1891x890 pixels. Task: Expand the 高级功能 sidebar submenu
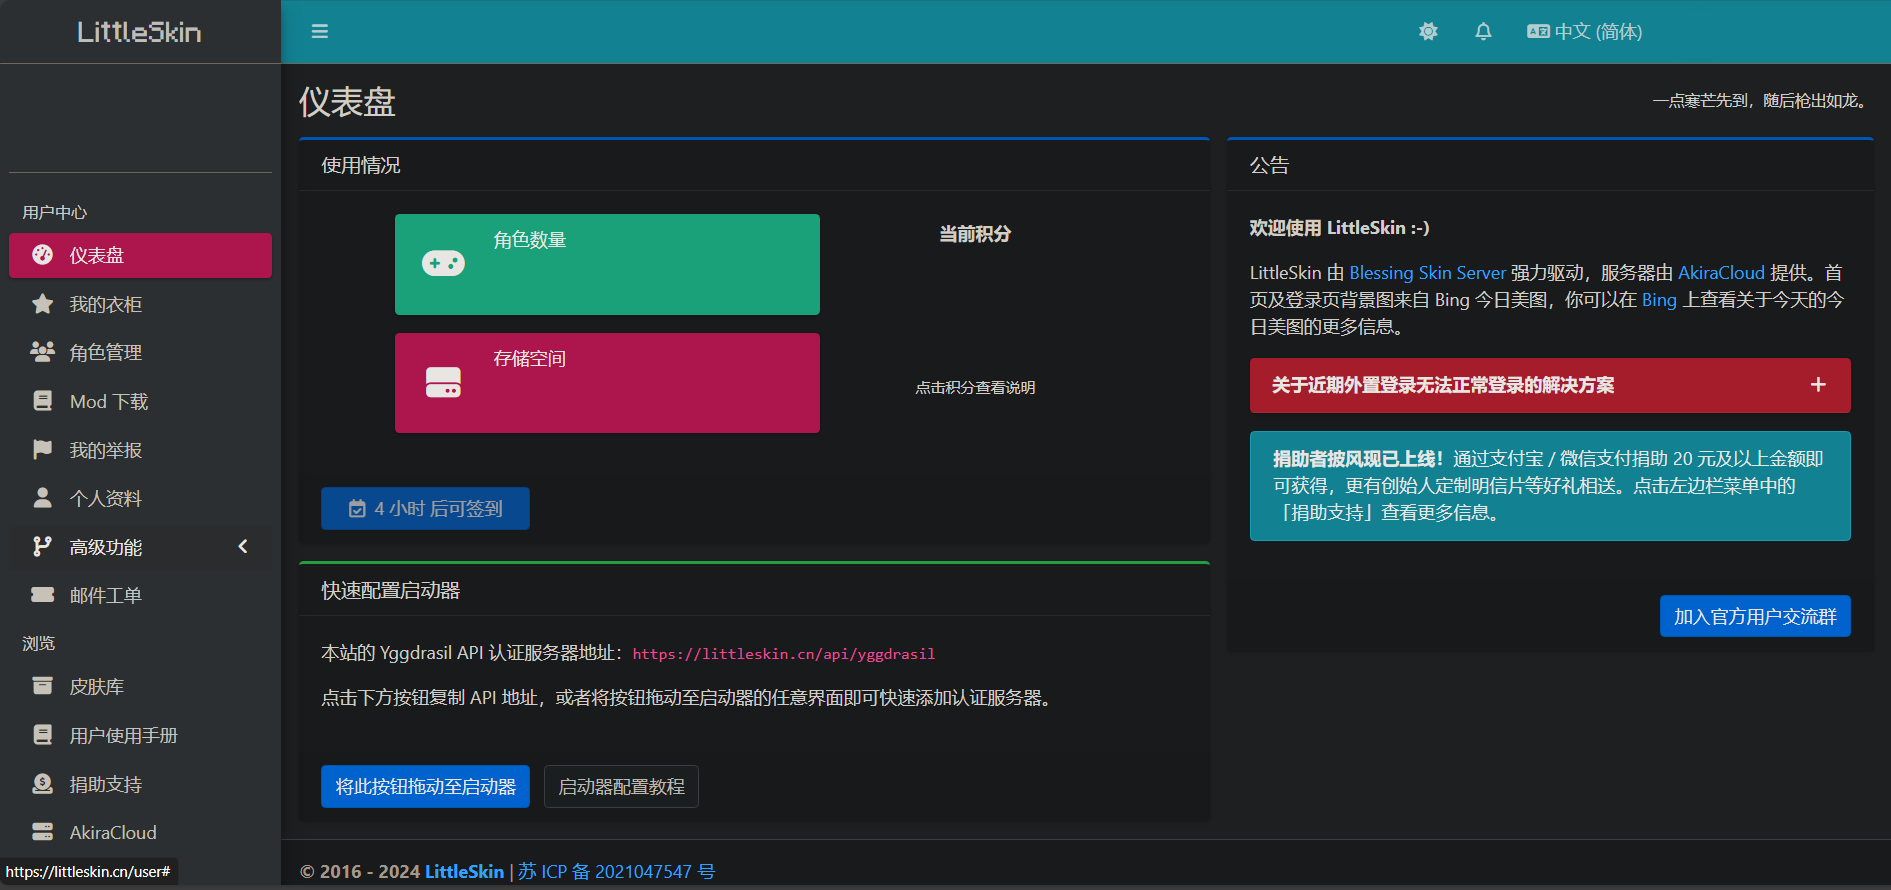click(140, 547)
